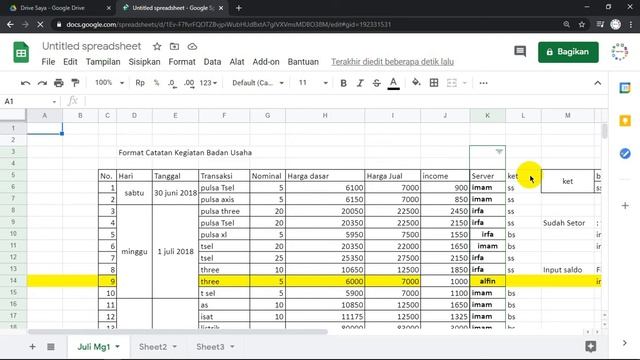Viewport: 640px width, 360px height.
Task: Add a new sheet with plus button
Action: (32, 347)
